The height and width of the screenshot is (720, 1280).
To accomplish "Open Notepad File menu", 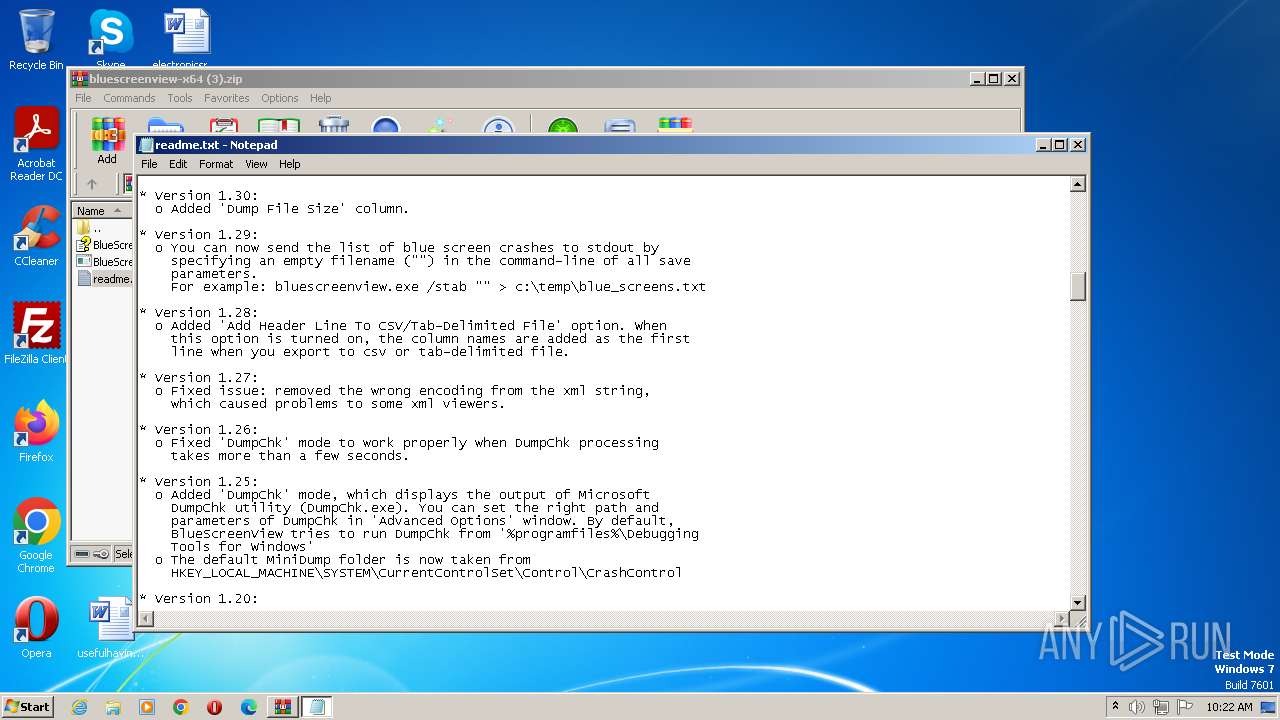I will (149, 164).
